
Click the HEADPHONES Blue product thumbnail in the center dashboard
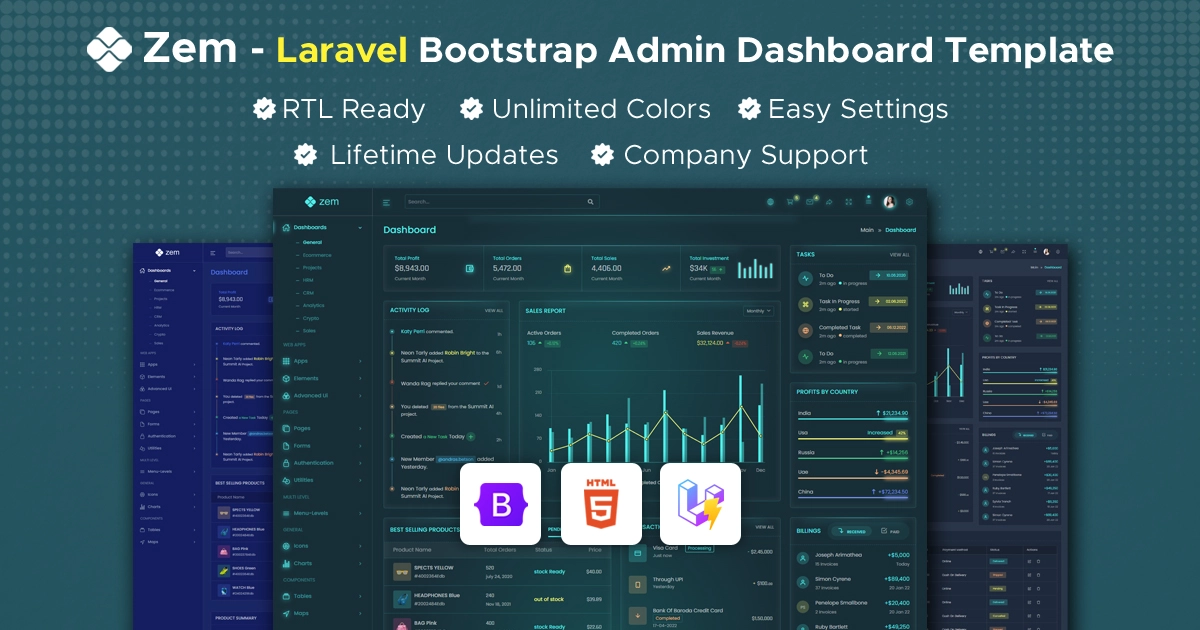pos(402,599)
